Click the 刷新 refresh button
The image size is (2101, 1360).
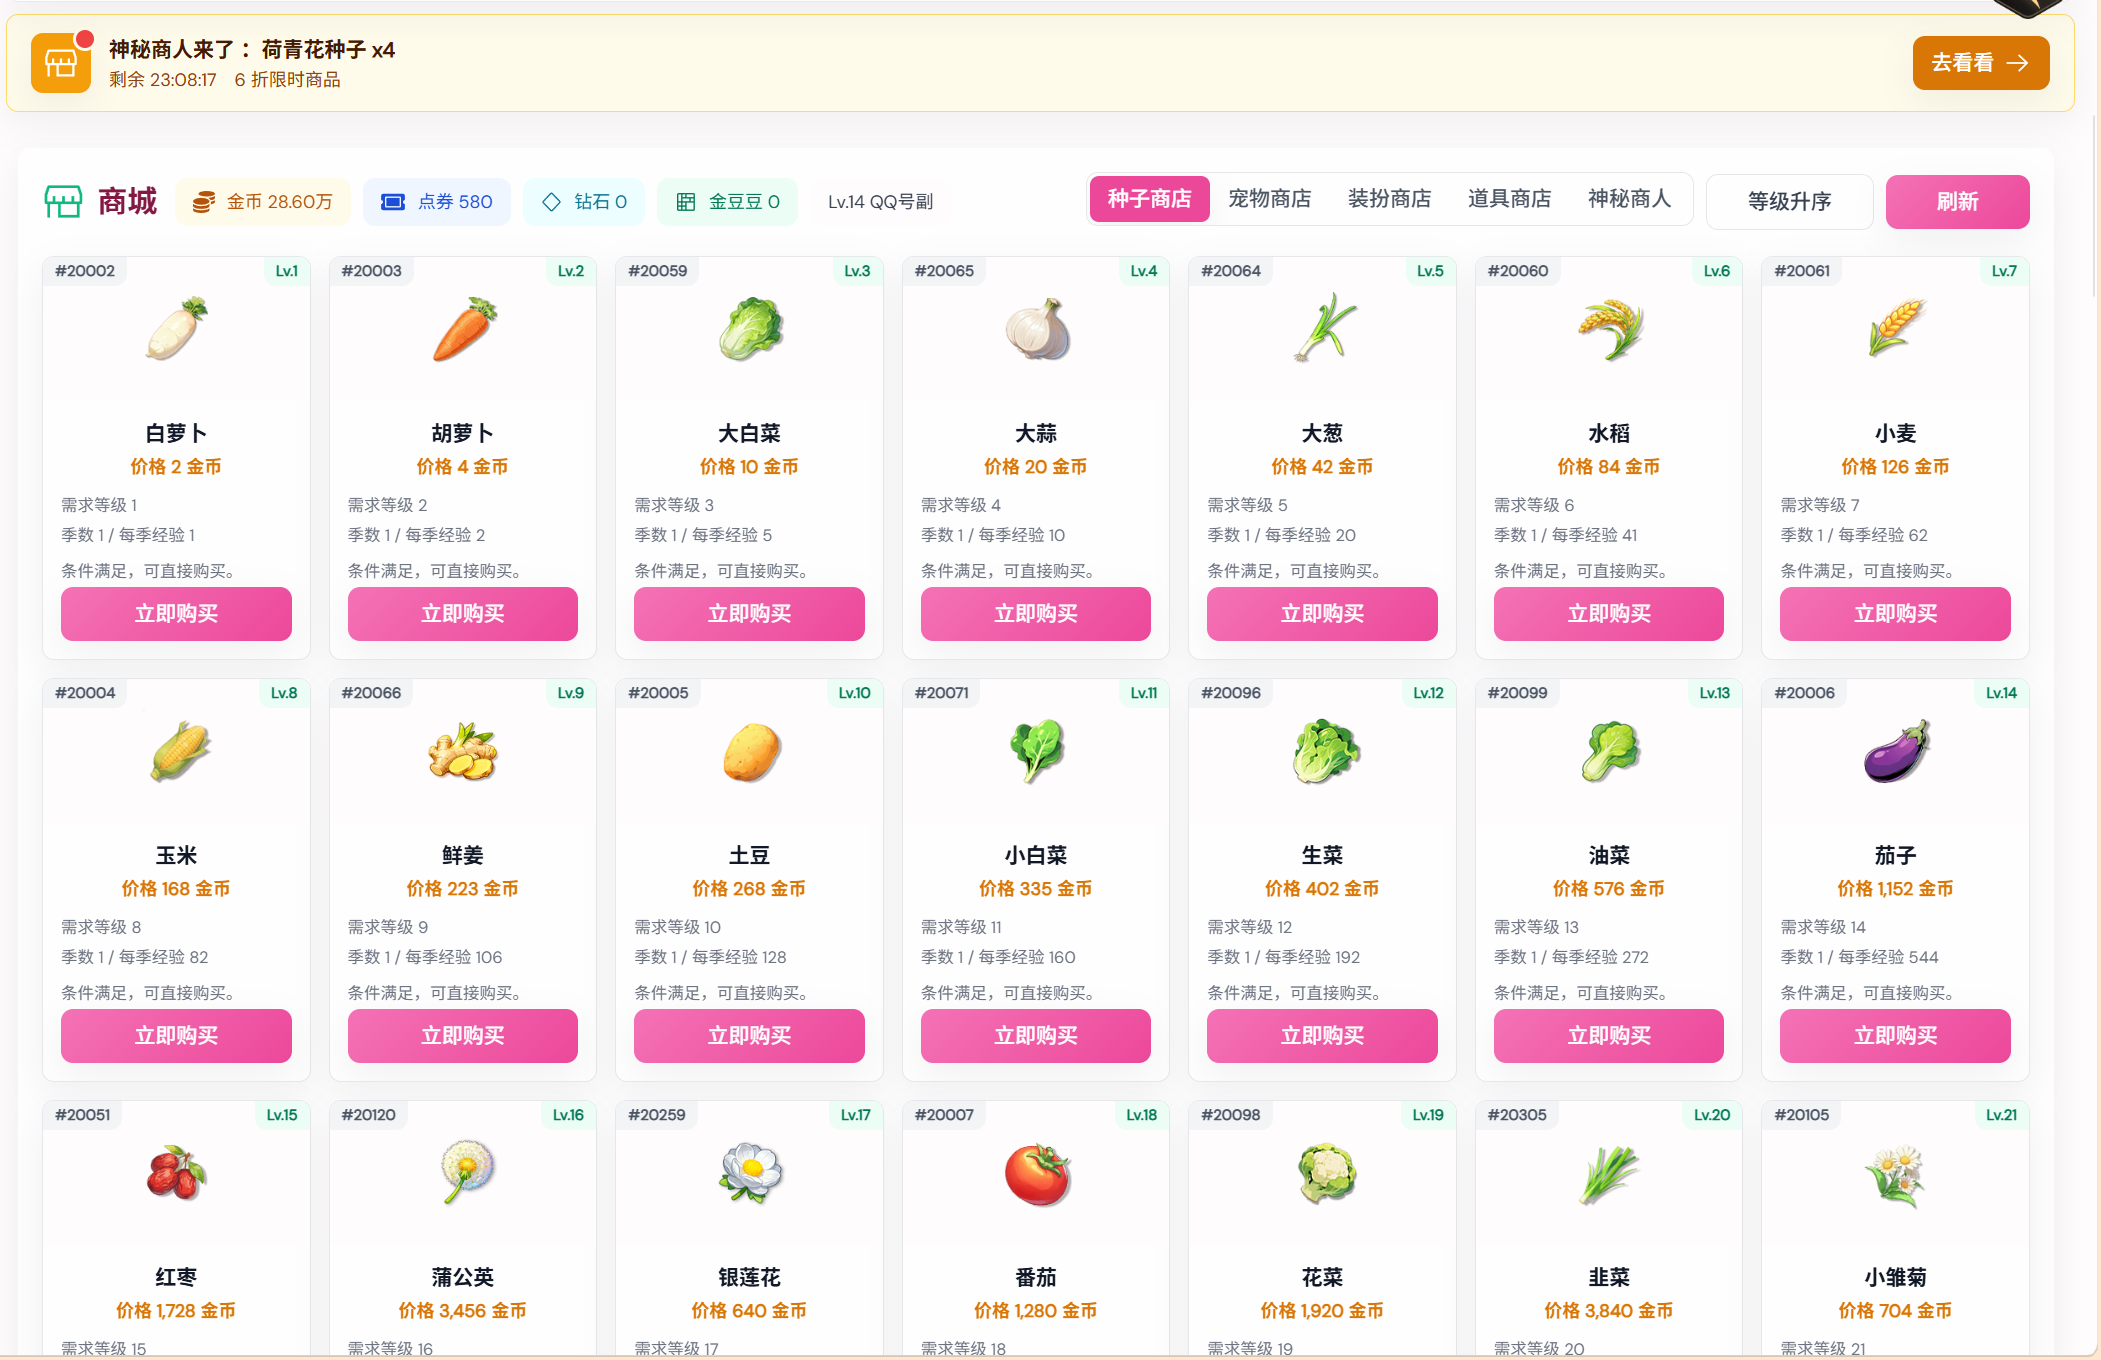[x=1958, y=202]
